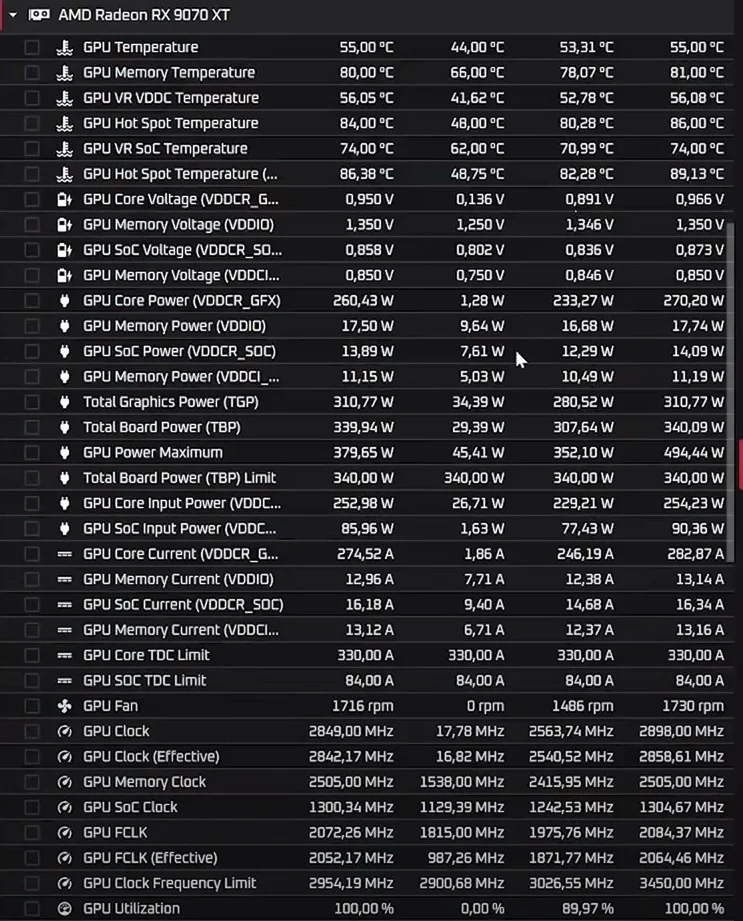Click the plug icon for Total Graphics Power (TGP)
This screenshot has height=921, width=743.
coord(65,402)
